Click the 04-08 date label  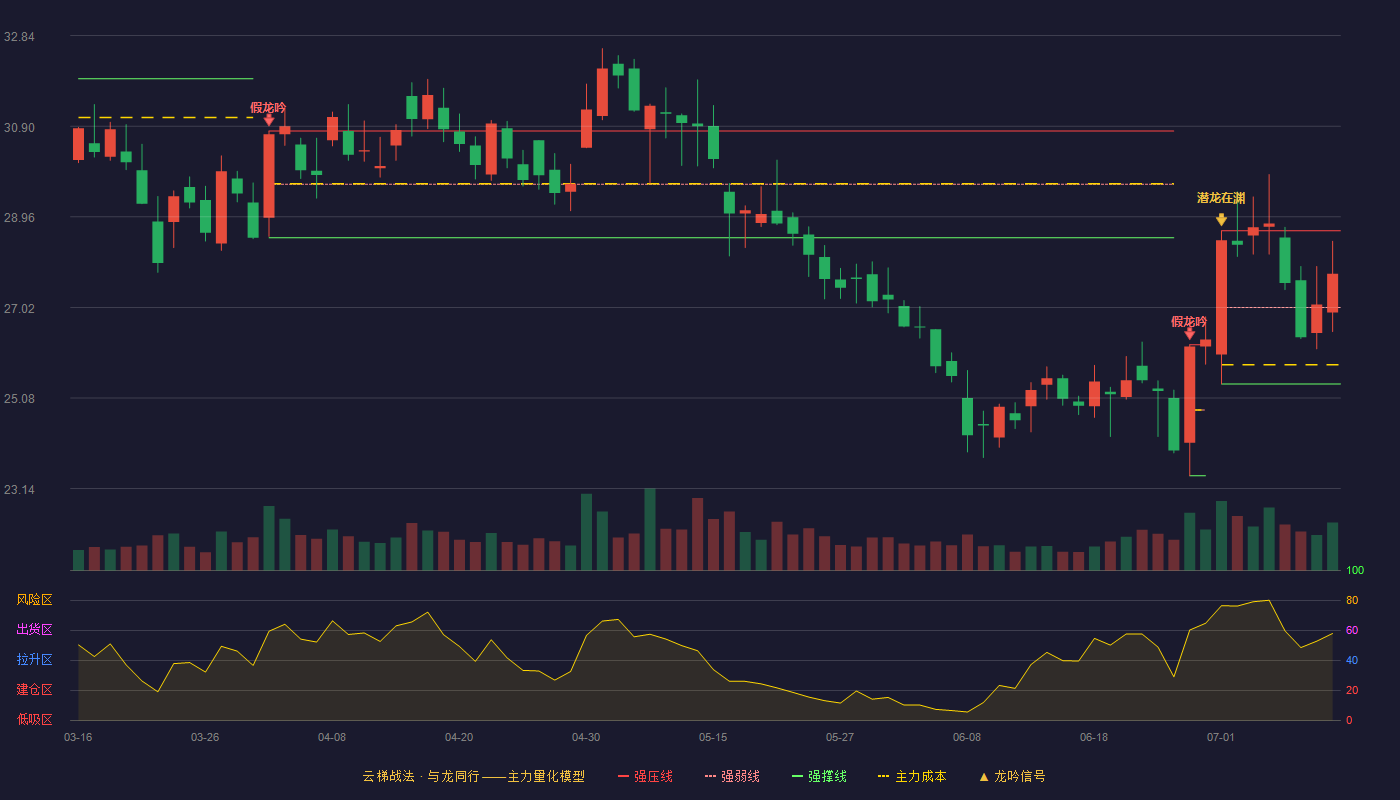332,737
